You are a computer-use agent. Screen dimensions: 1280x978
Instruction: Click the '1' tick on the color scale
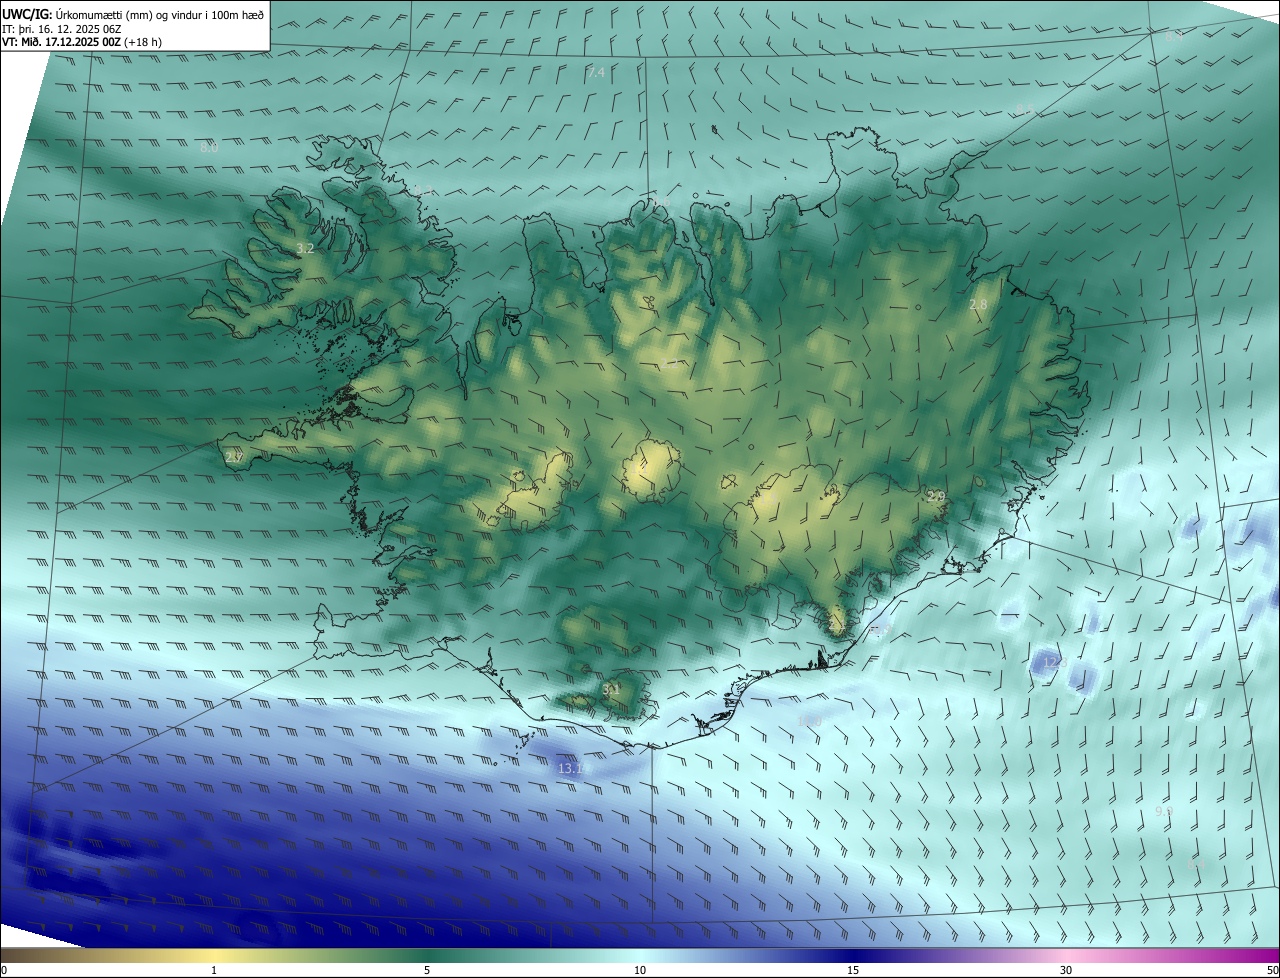[x=214, y=970]
